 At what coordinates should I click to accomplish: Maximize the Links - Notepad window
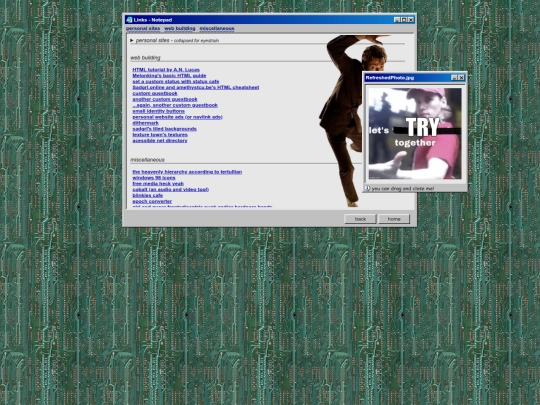pos(404,20)
